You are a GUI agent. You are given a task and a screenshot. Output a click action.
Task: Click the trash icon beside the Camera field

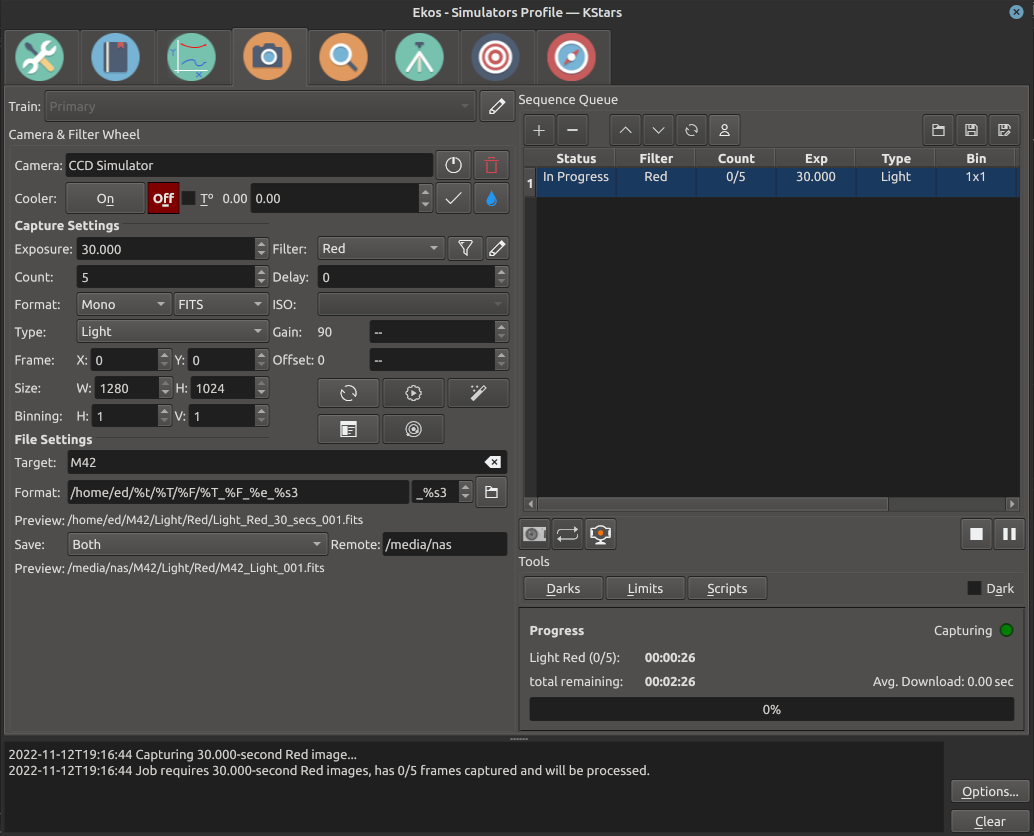click(491, 164)
